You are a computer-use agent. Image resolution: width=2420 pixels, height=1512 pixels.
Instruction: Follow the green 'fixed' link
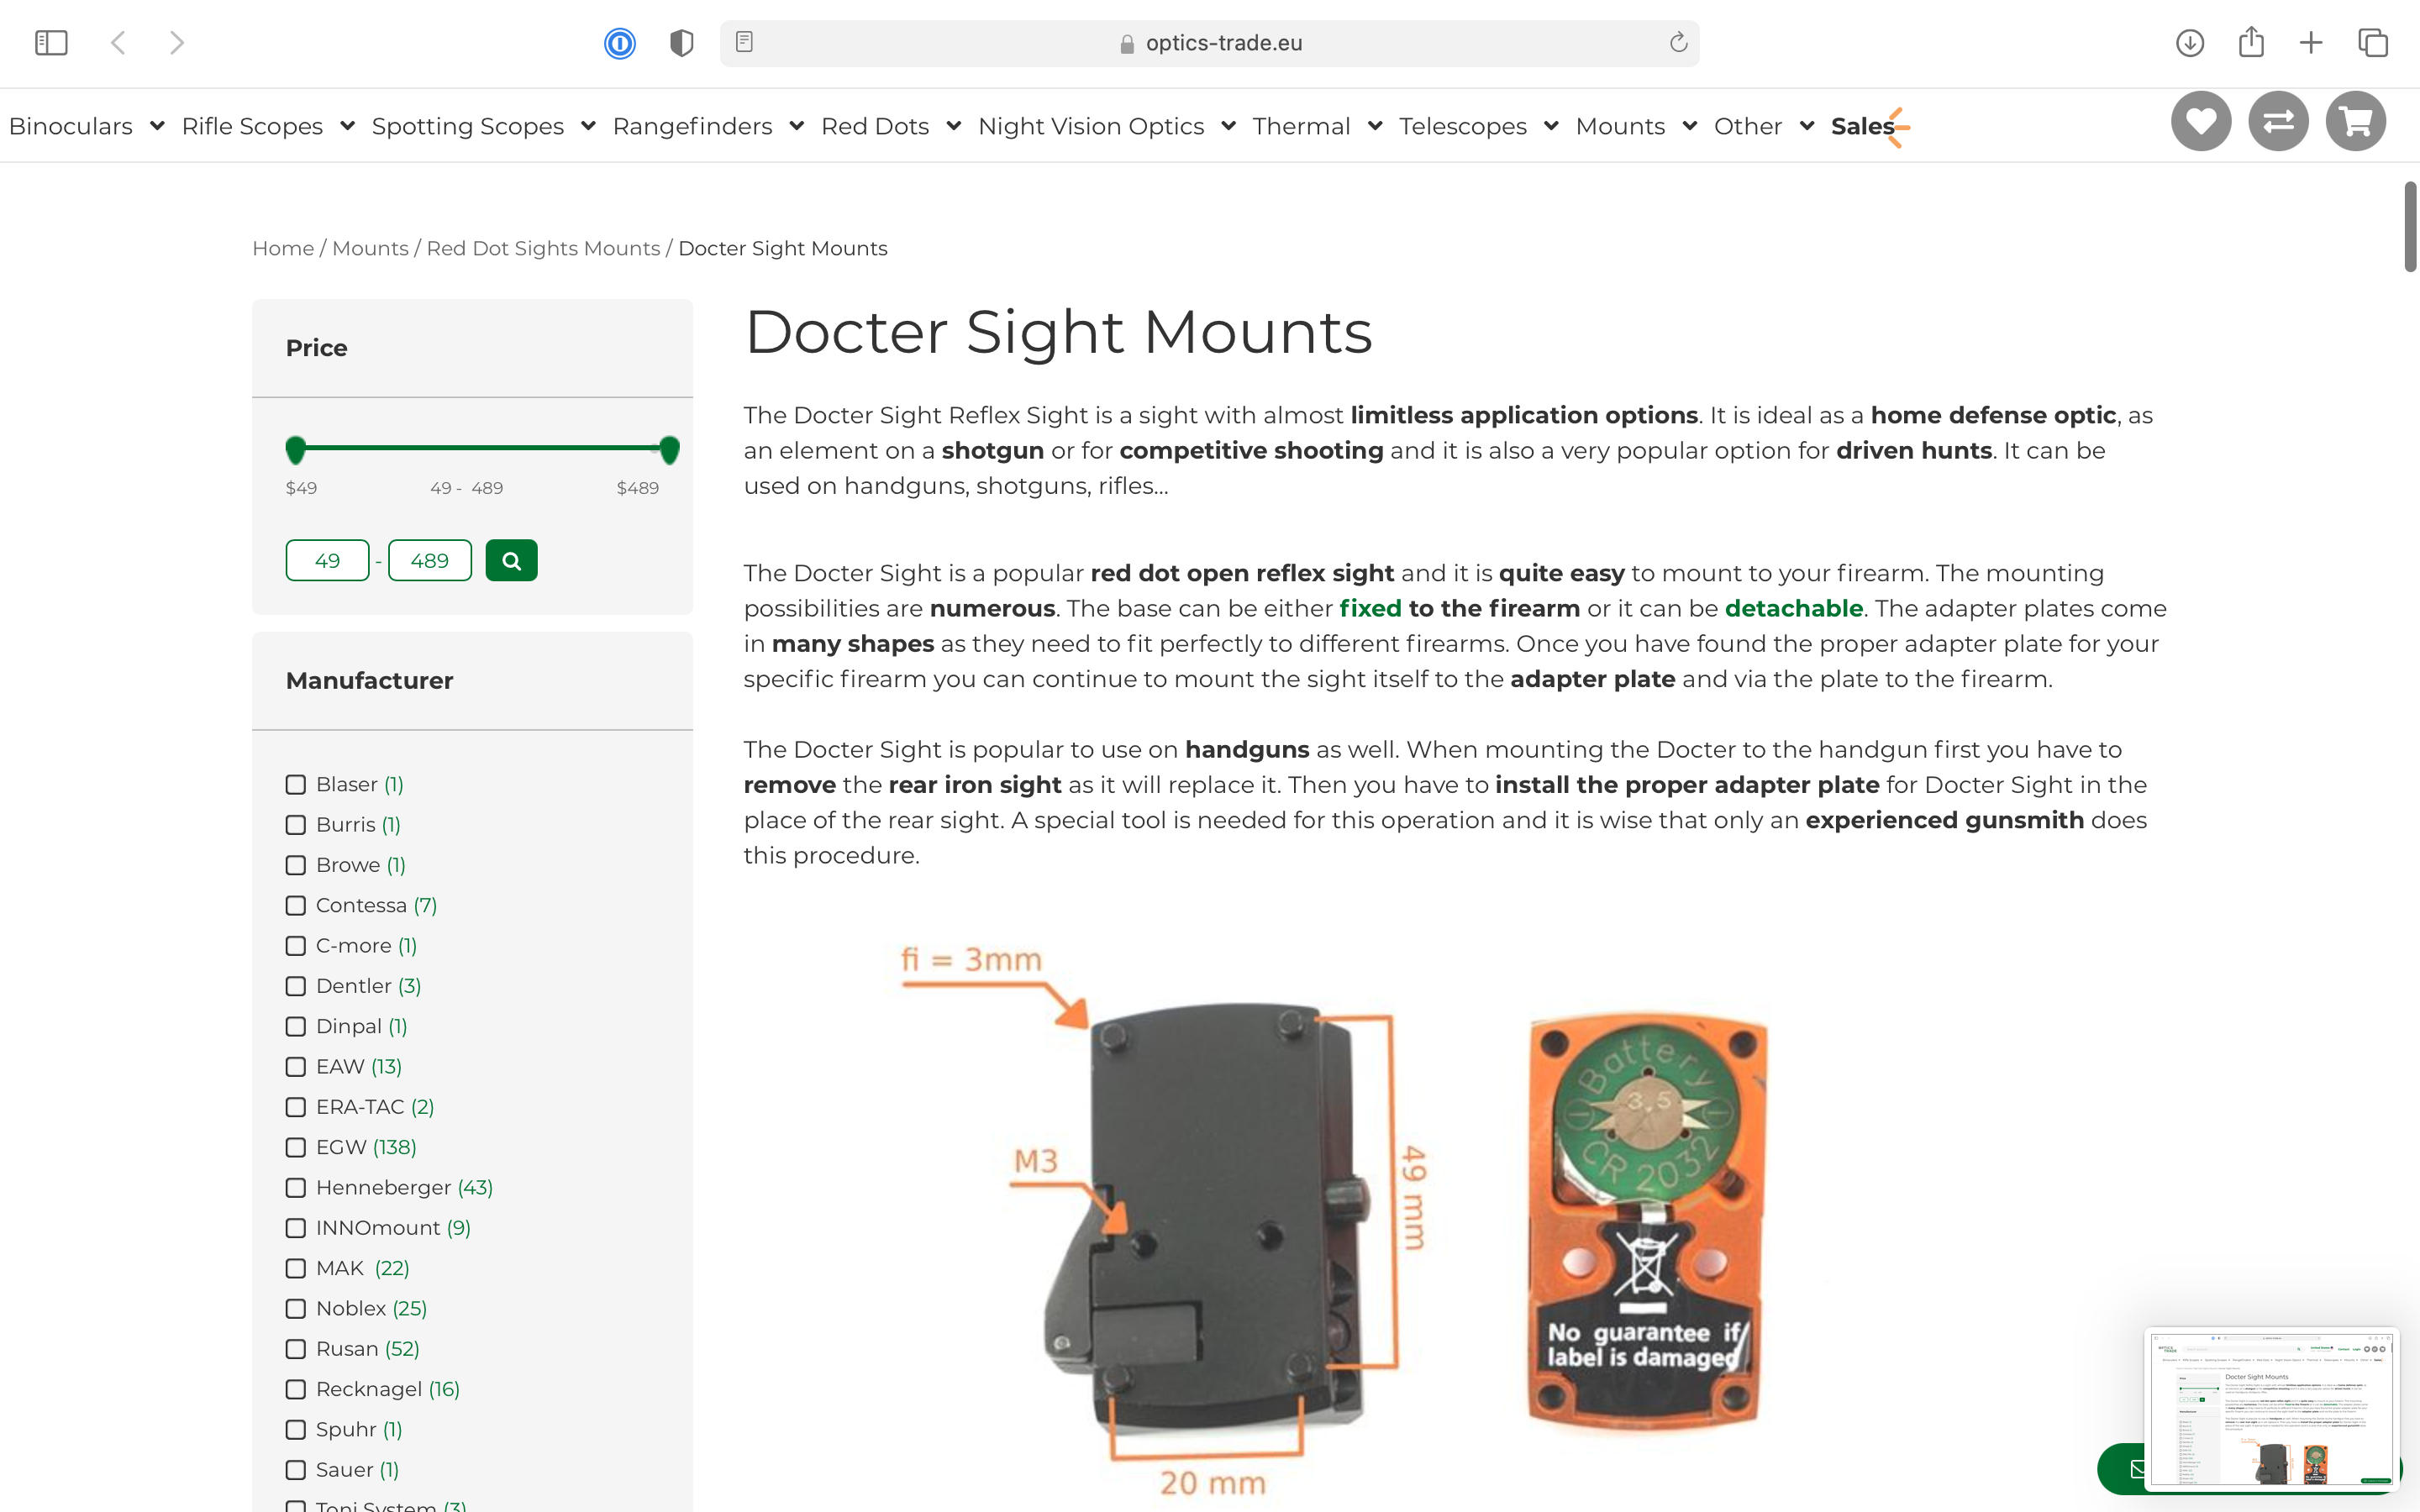pos(1370,608)
